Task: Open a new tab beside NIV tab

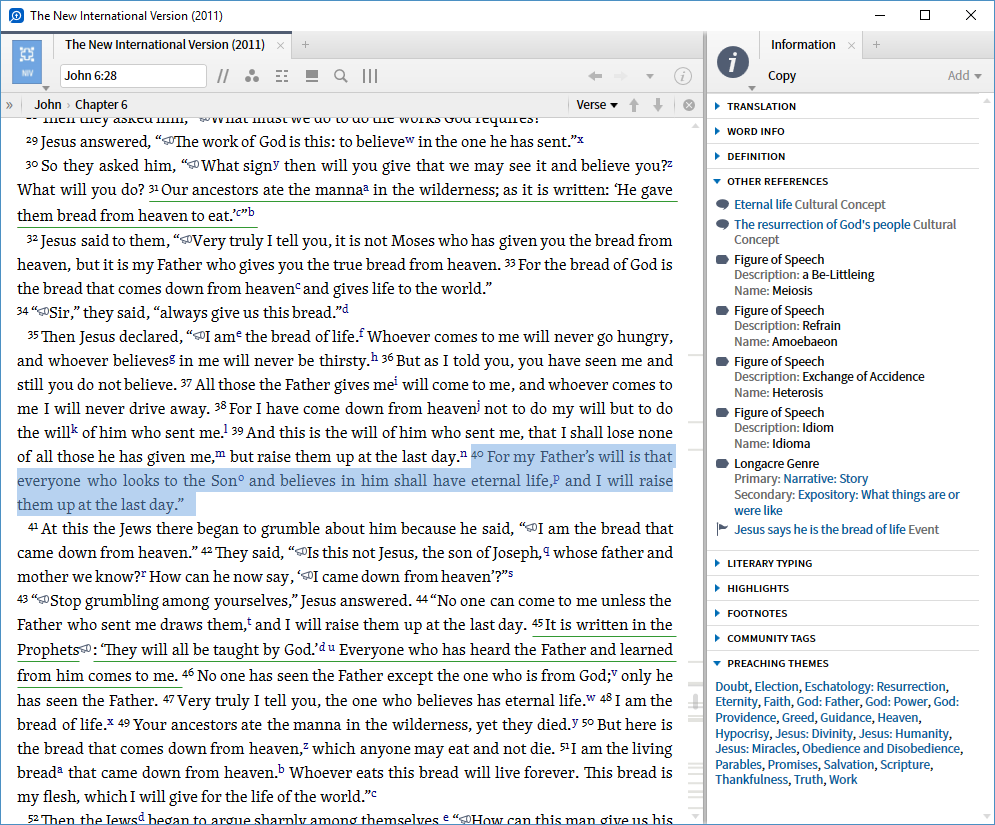Action: (306, 45)
